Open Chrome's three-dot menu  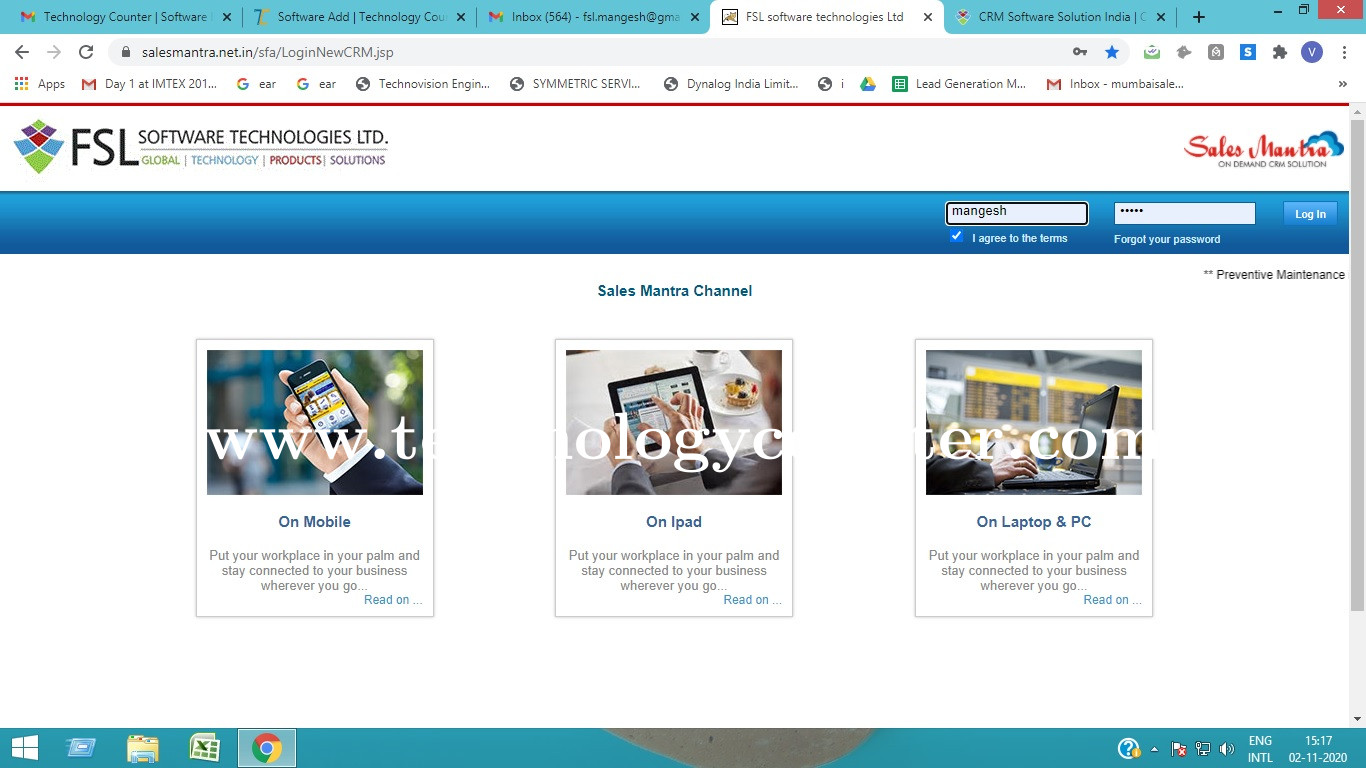pos(1343,52)
